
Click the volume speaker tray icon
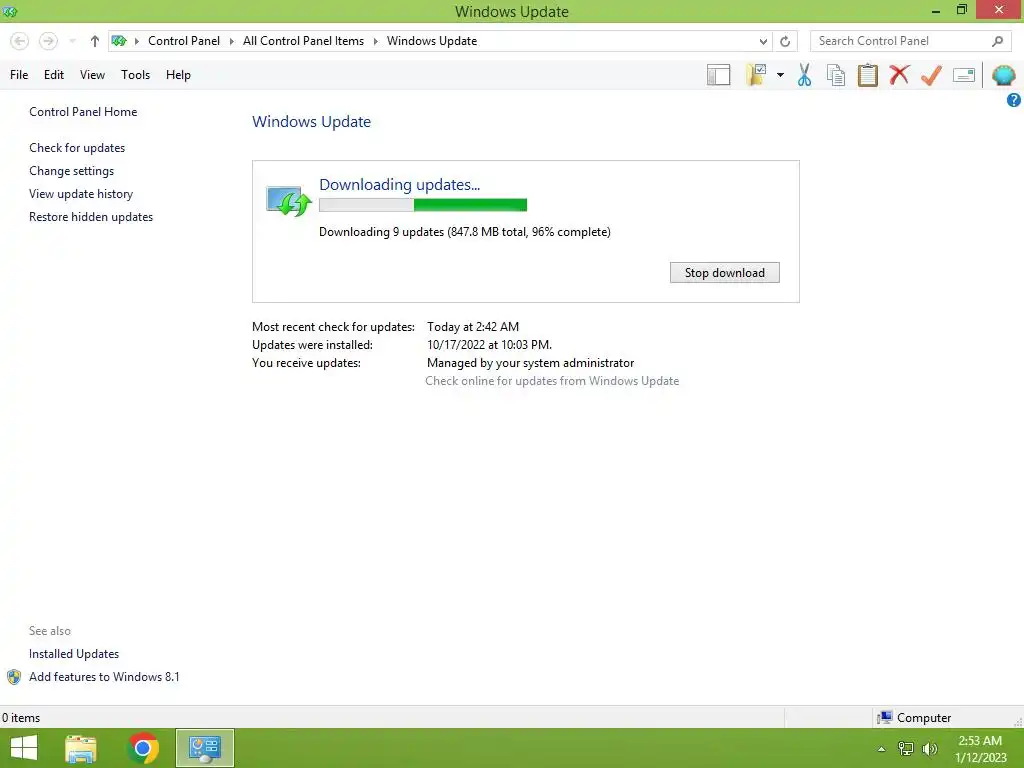(x=929, y=749)
